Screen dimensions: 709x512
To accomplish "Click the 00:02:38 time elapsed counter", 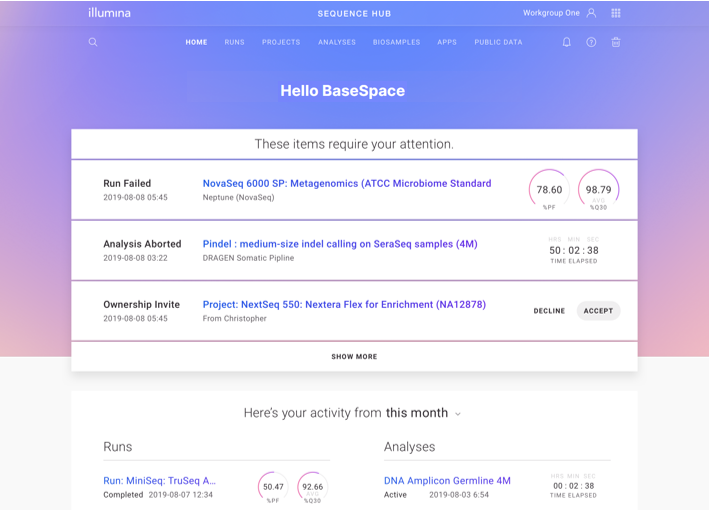I will point(573,486).
